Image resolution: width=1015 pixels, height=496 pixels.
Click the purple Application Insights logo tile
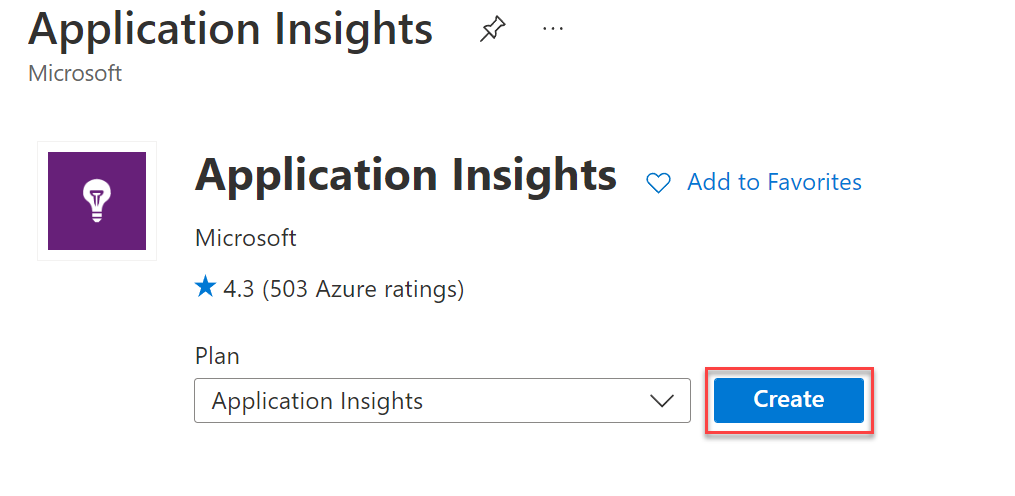coord(97,201)
